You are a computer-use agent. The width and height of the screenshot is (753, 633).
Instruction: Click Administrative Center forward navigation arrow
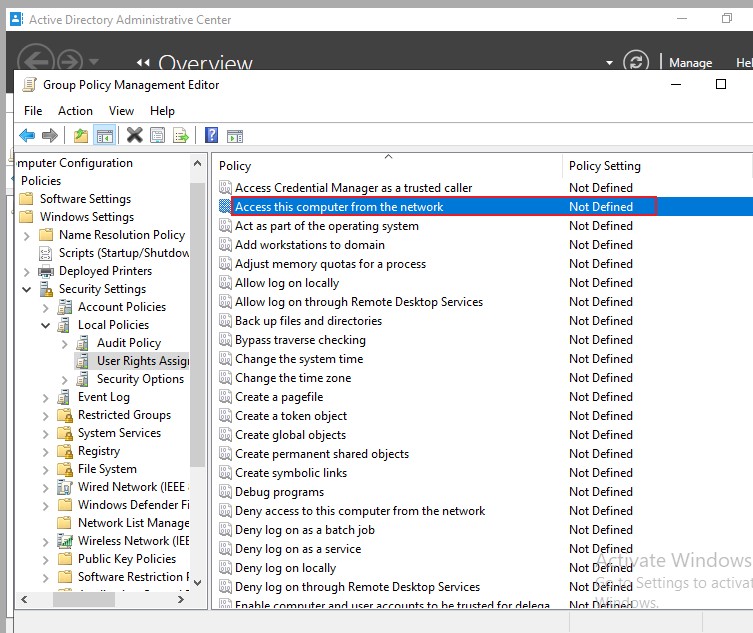coord(70,61)
